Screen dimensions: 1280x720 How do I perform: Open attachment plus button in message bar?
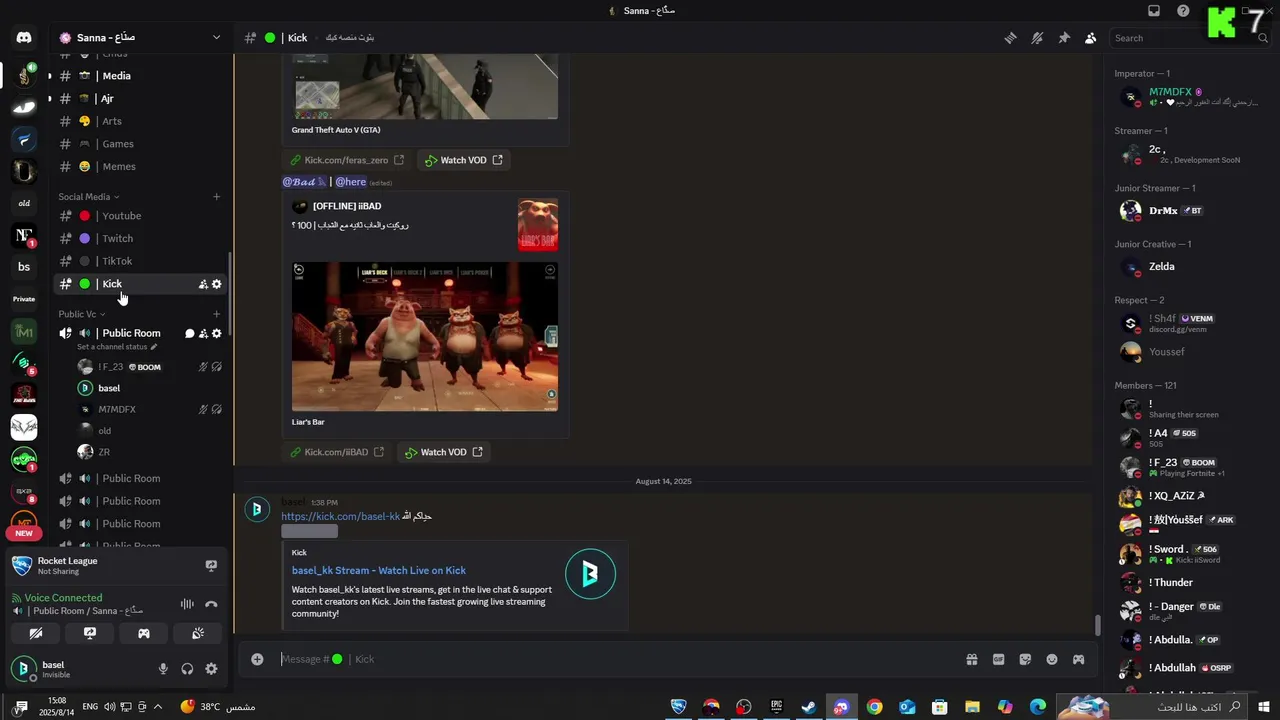(x=257, y=659)
